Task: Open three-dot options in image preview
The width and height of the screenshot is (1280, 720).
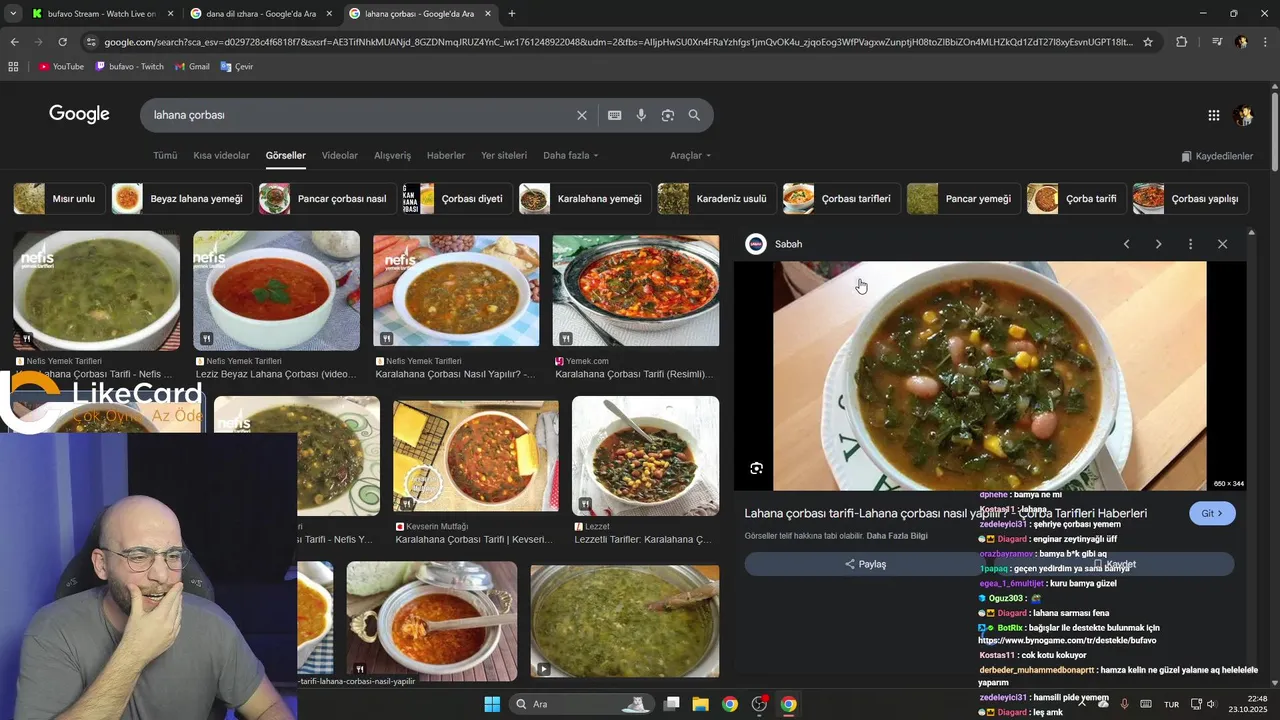Action: [1190, 244]
